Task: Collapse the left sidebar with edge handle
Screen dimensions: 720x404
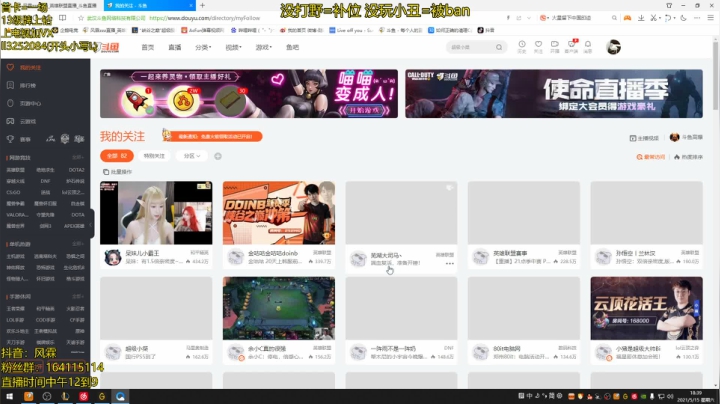Action: [91, 225]
